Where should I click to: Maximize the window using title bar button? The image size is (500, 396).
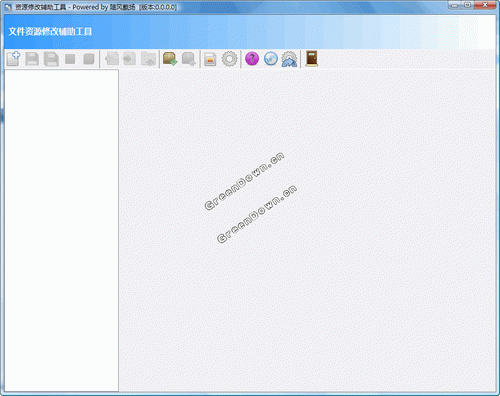[468, 5]
